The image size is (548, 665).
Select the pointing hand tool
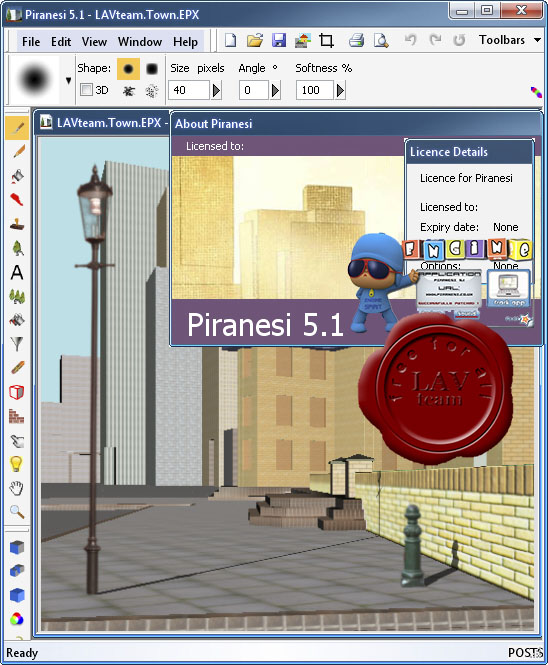click(17, 440)
